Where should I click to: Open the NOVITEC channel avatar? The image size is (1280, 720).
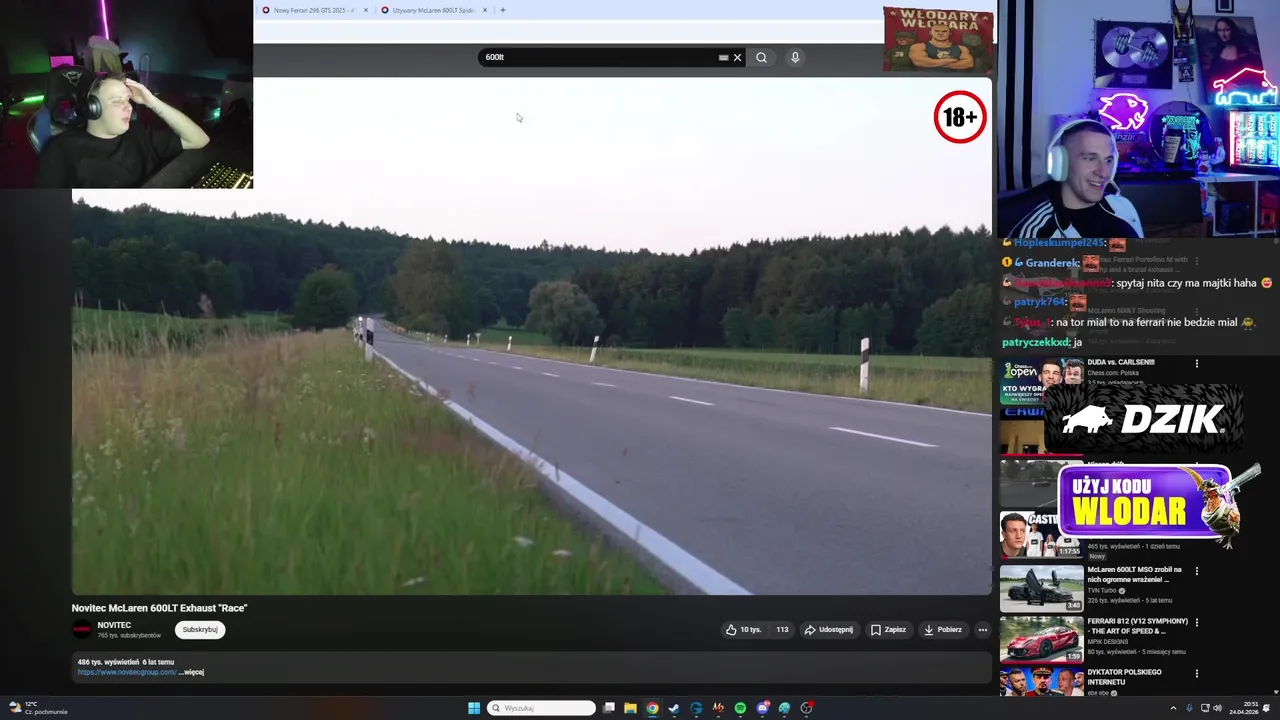click(82, 629)
